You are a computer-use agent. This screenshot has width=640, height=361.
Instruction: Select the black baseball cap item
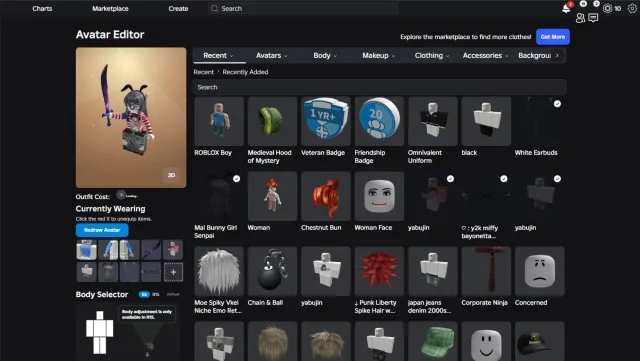point(540,341)
